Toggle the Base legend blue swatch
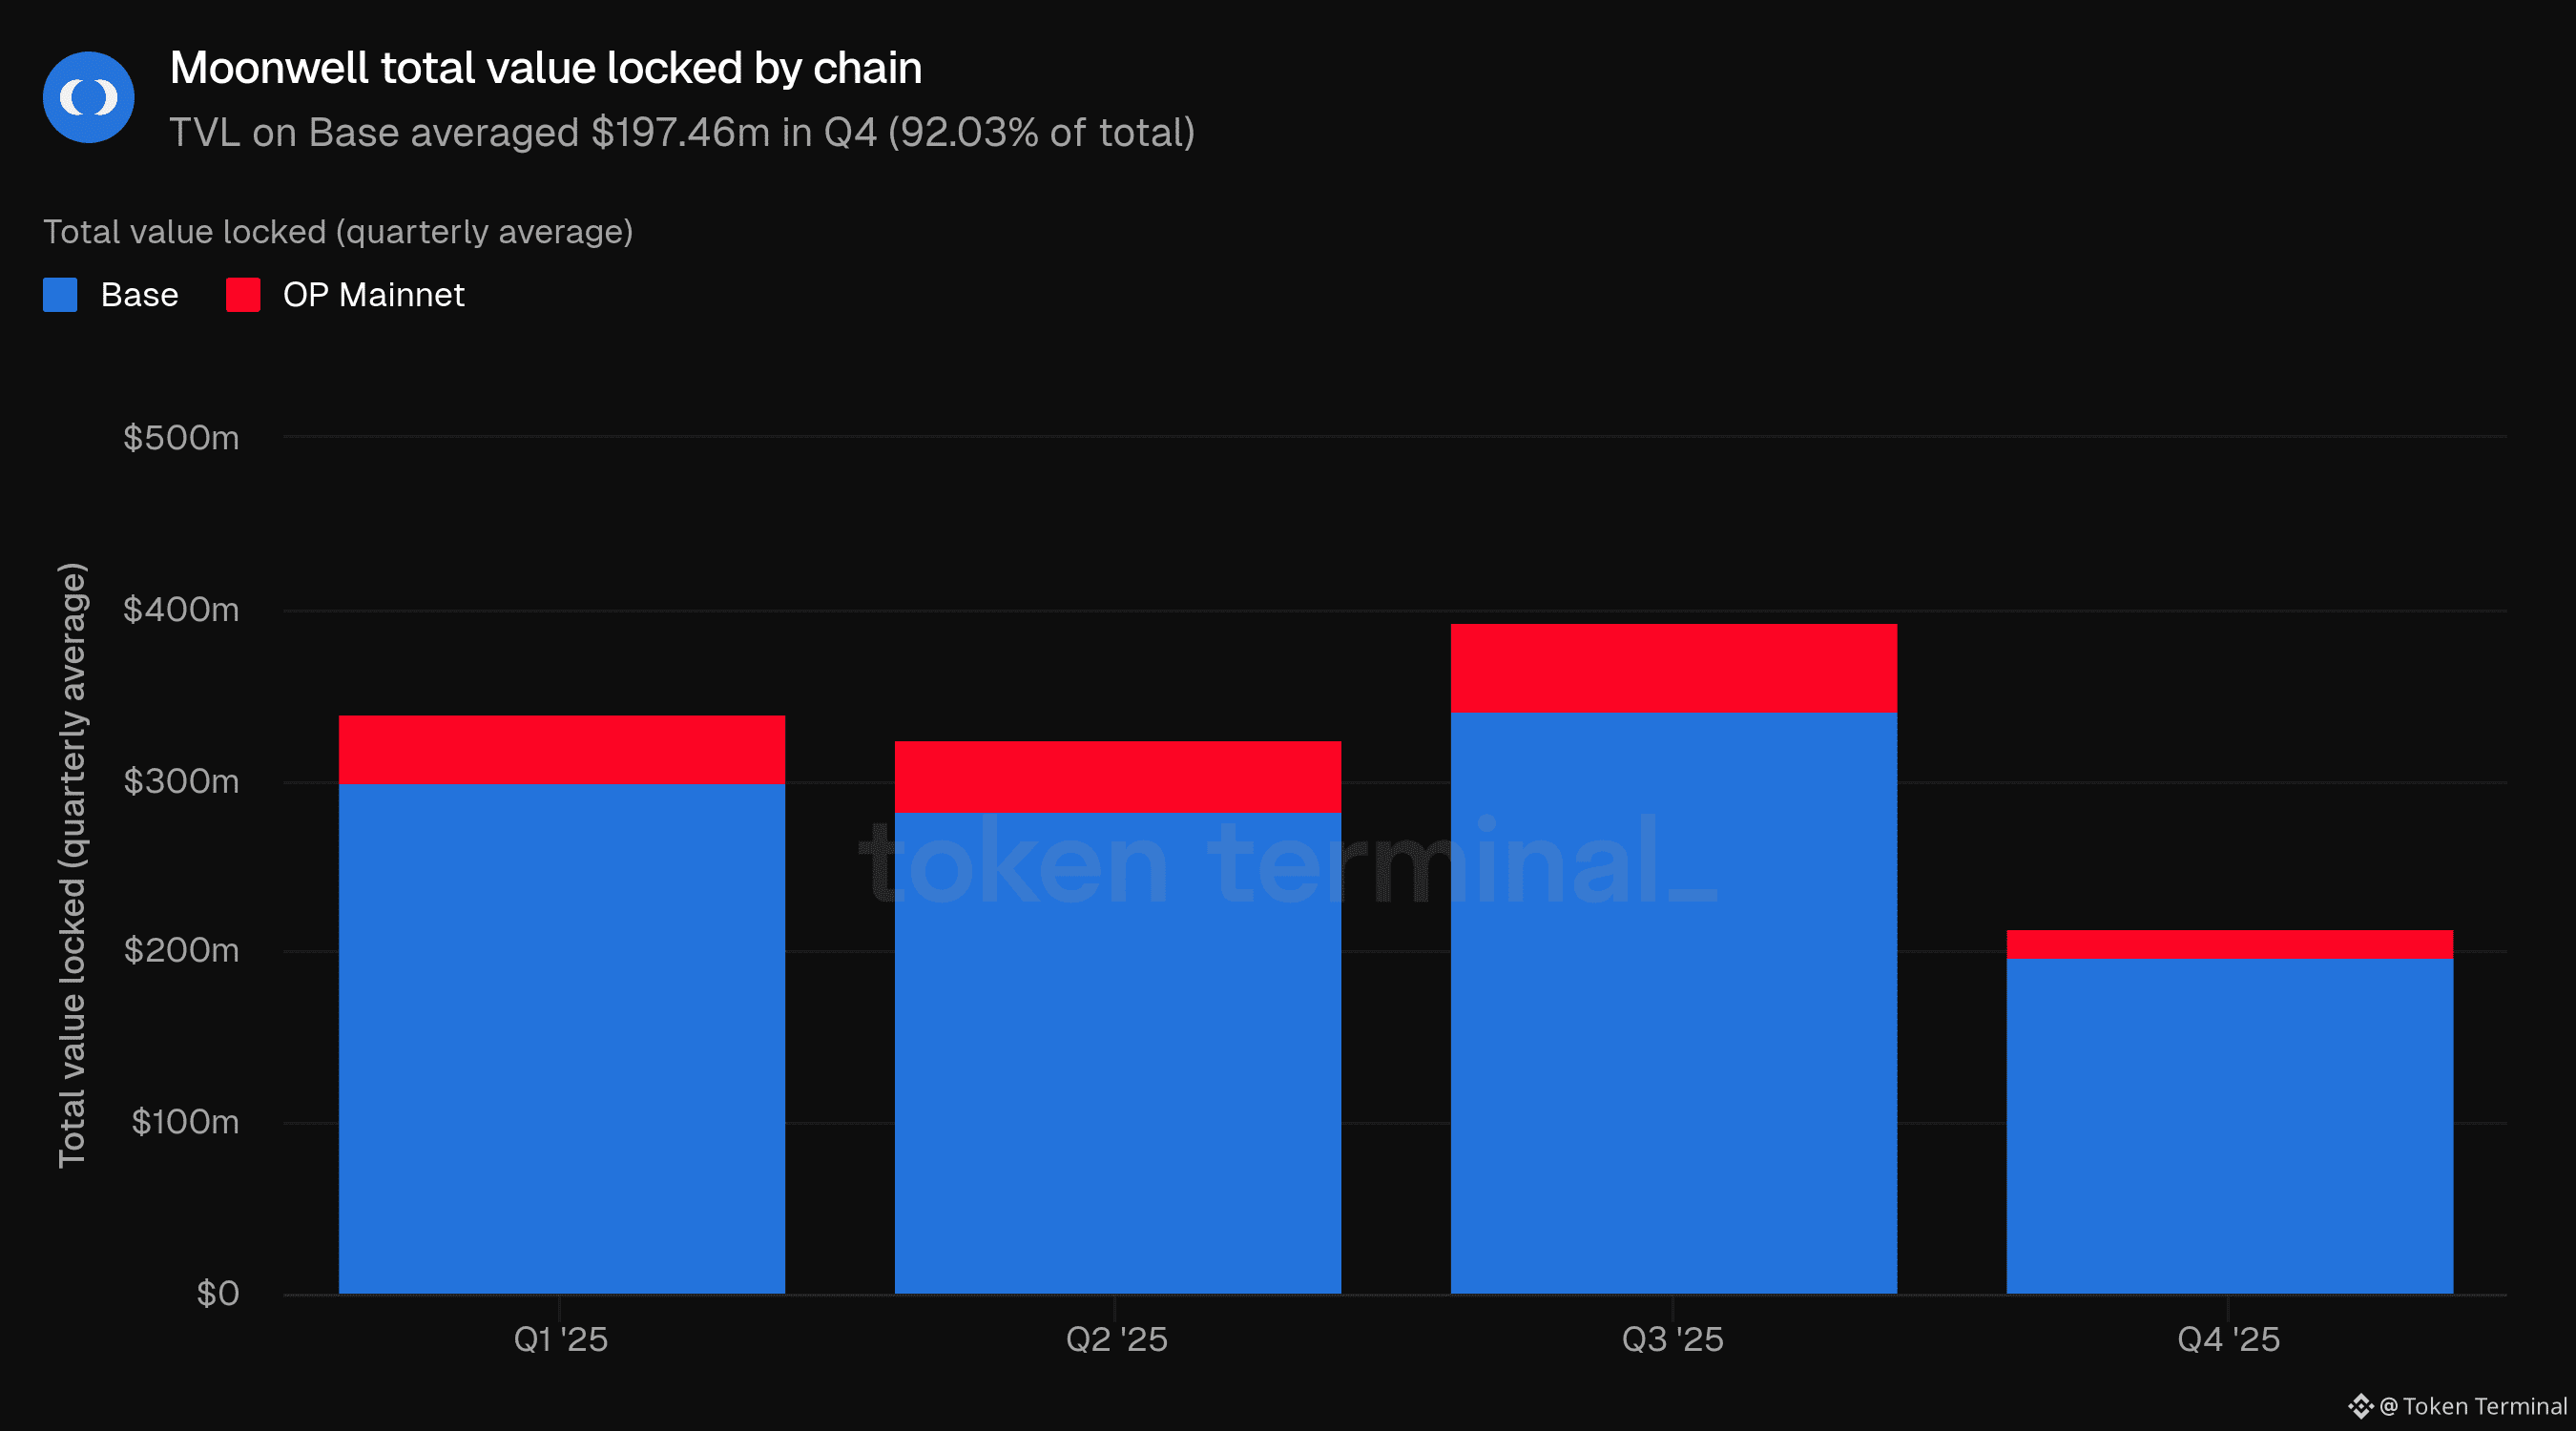Screen dimensions: 2576x1431 pyautogui.click(x=60, y=295)
